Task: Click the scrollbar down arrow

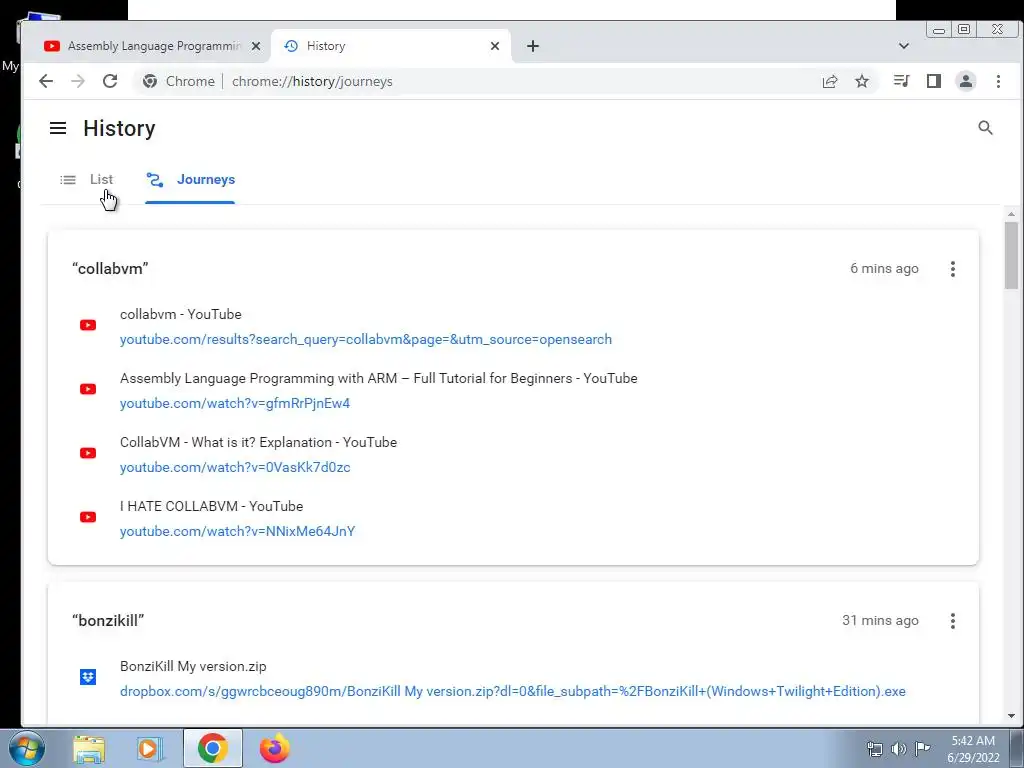Action: pos(1011,716)
